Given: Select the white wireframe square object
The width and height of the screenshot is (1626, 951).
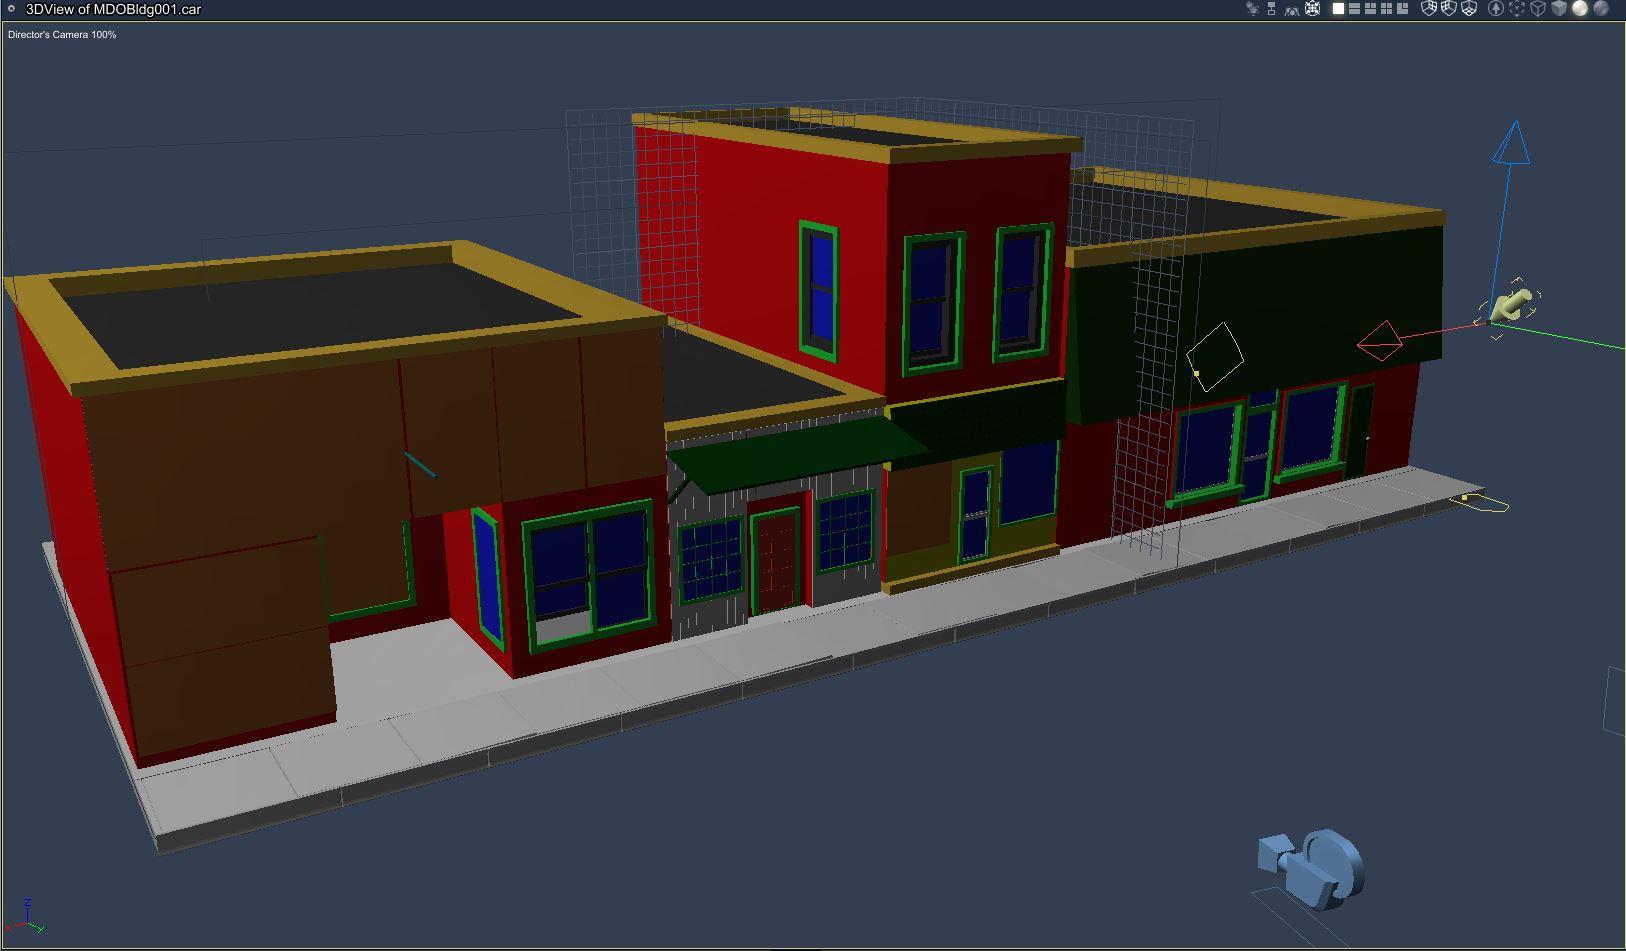Looking at the screenshot, I should [1215, 356].
